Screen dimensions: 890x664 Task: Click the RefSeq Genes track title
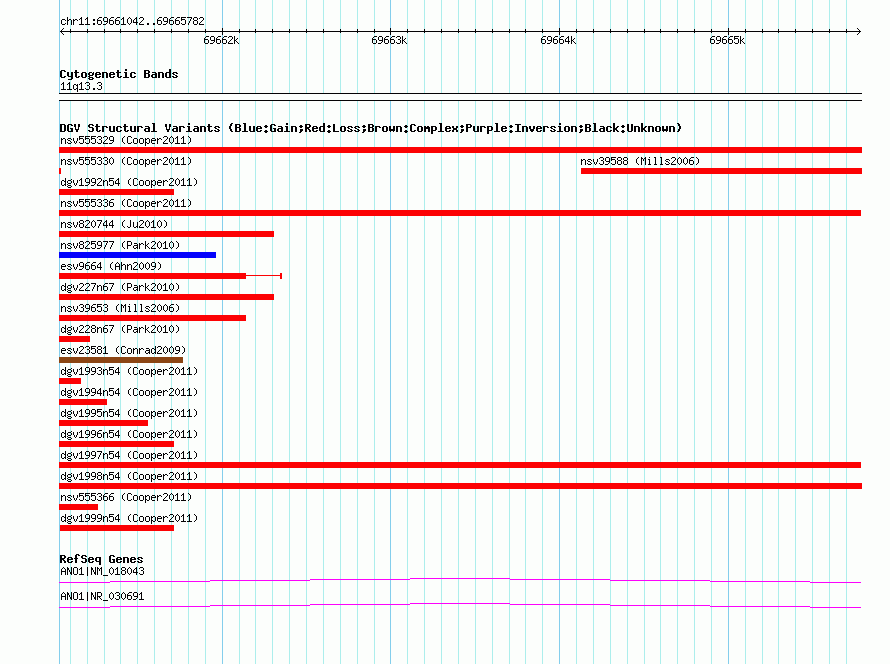[x=101, y=559]
